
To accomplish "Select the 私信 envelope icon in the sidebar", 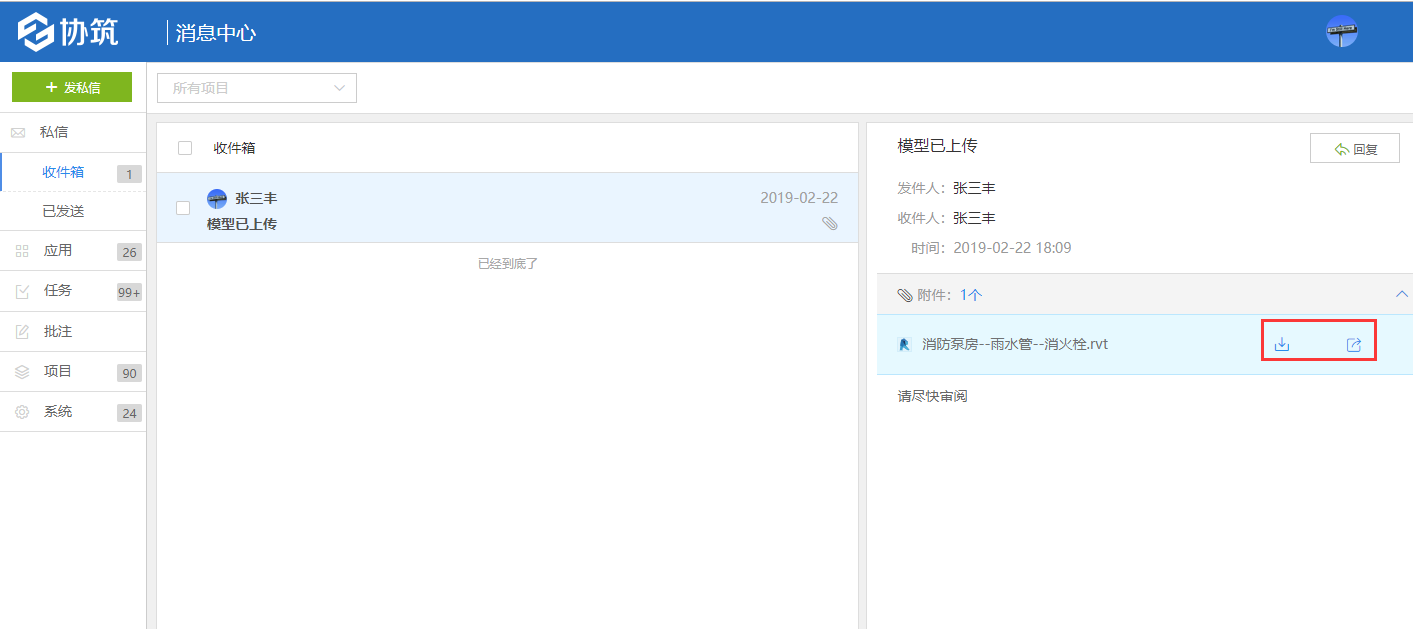I will click(16, 131).
